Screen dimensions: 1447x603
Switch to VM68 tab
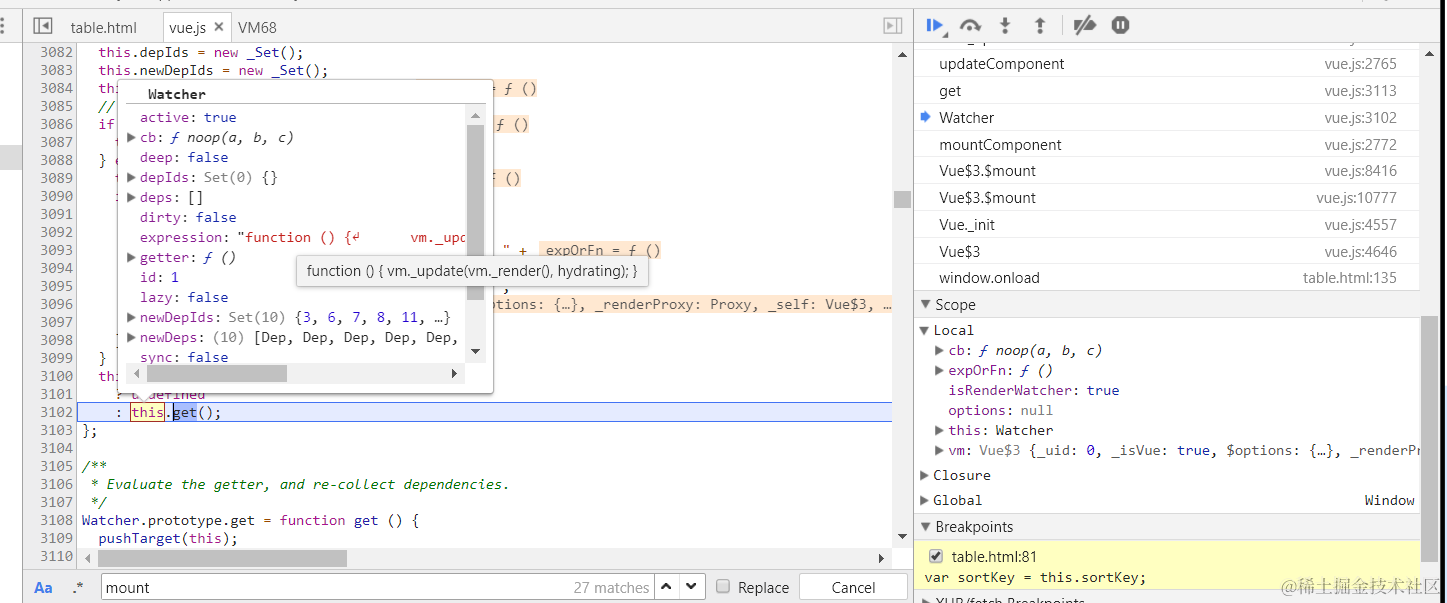click(257, 27)
